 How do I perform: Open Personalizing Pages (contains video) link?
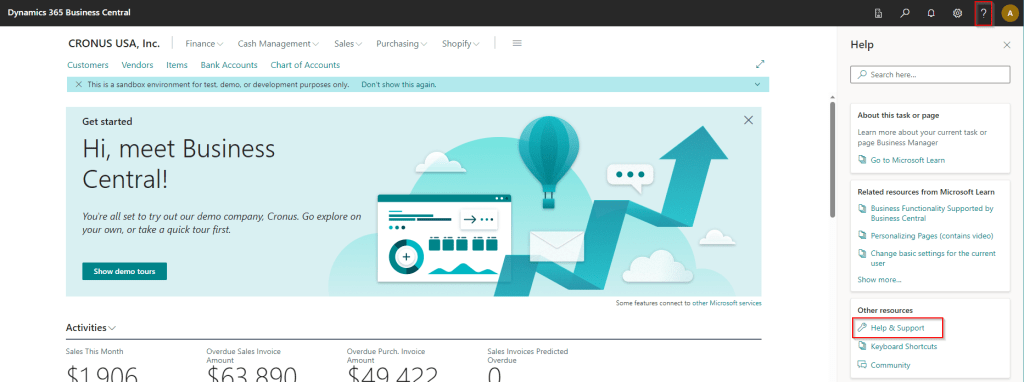(931, 235)
